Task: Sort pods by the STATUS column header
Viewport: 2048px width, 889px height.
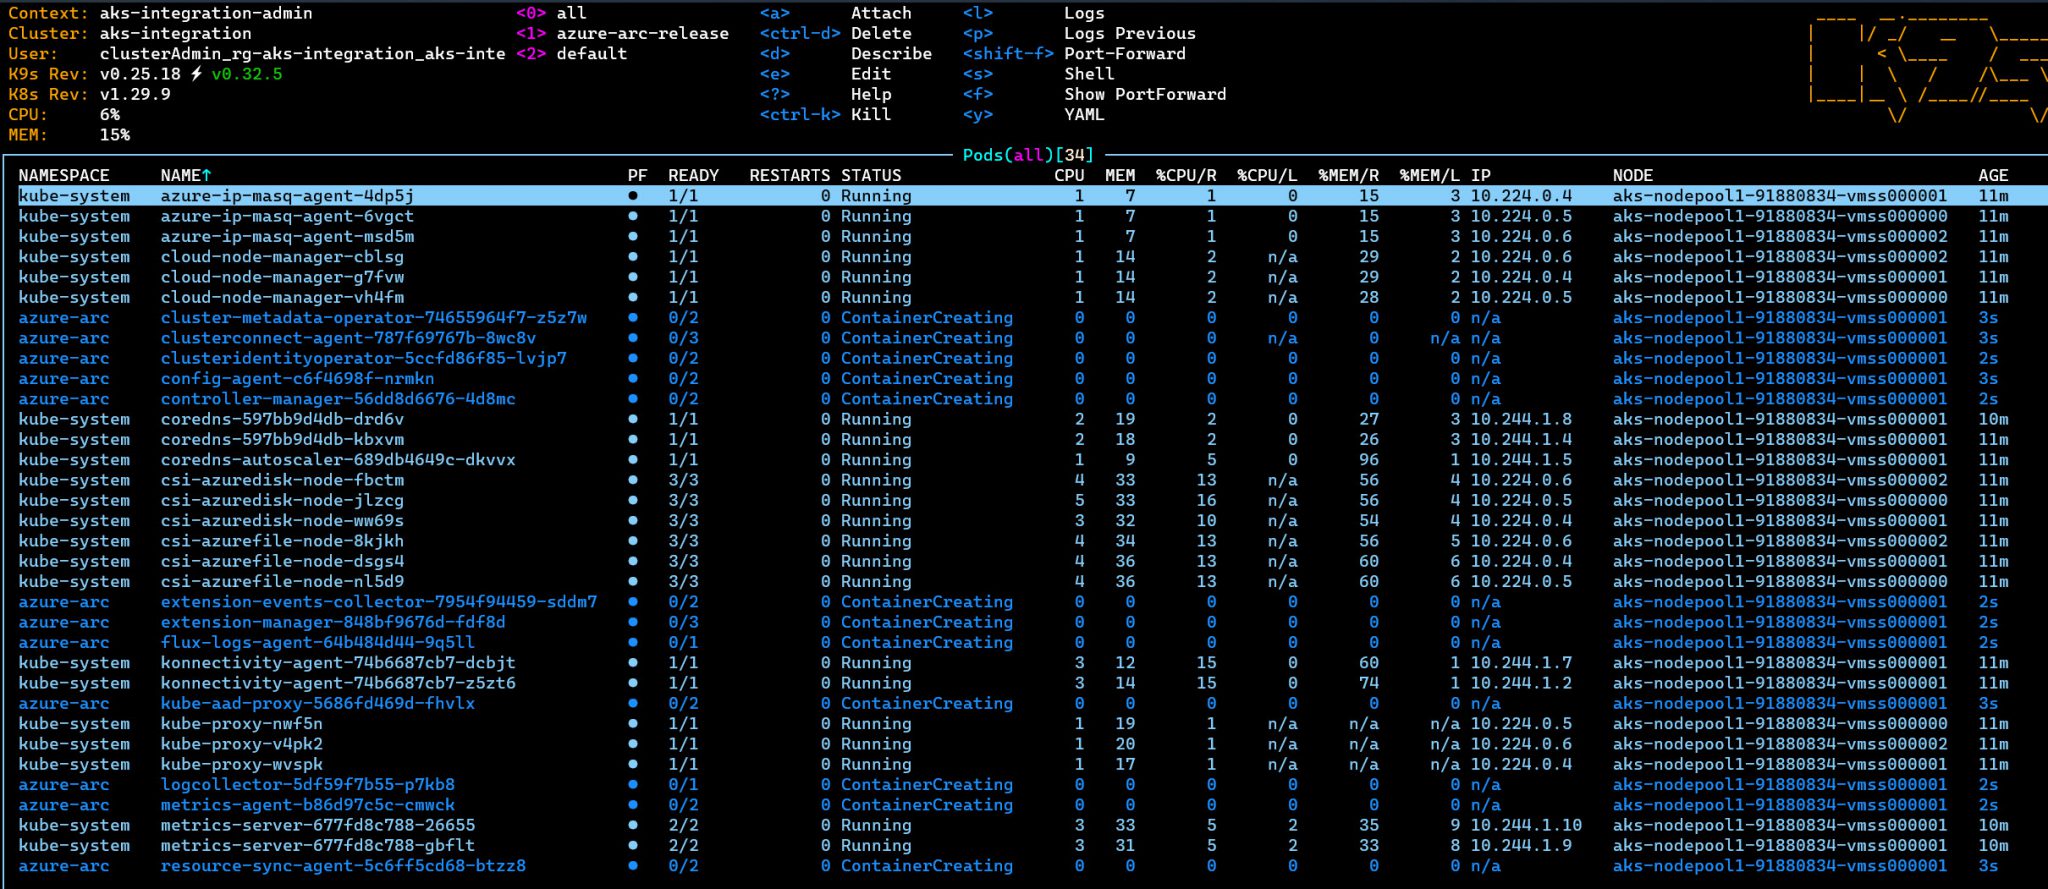Action: point(870,175)
